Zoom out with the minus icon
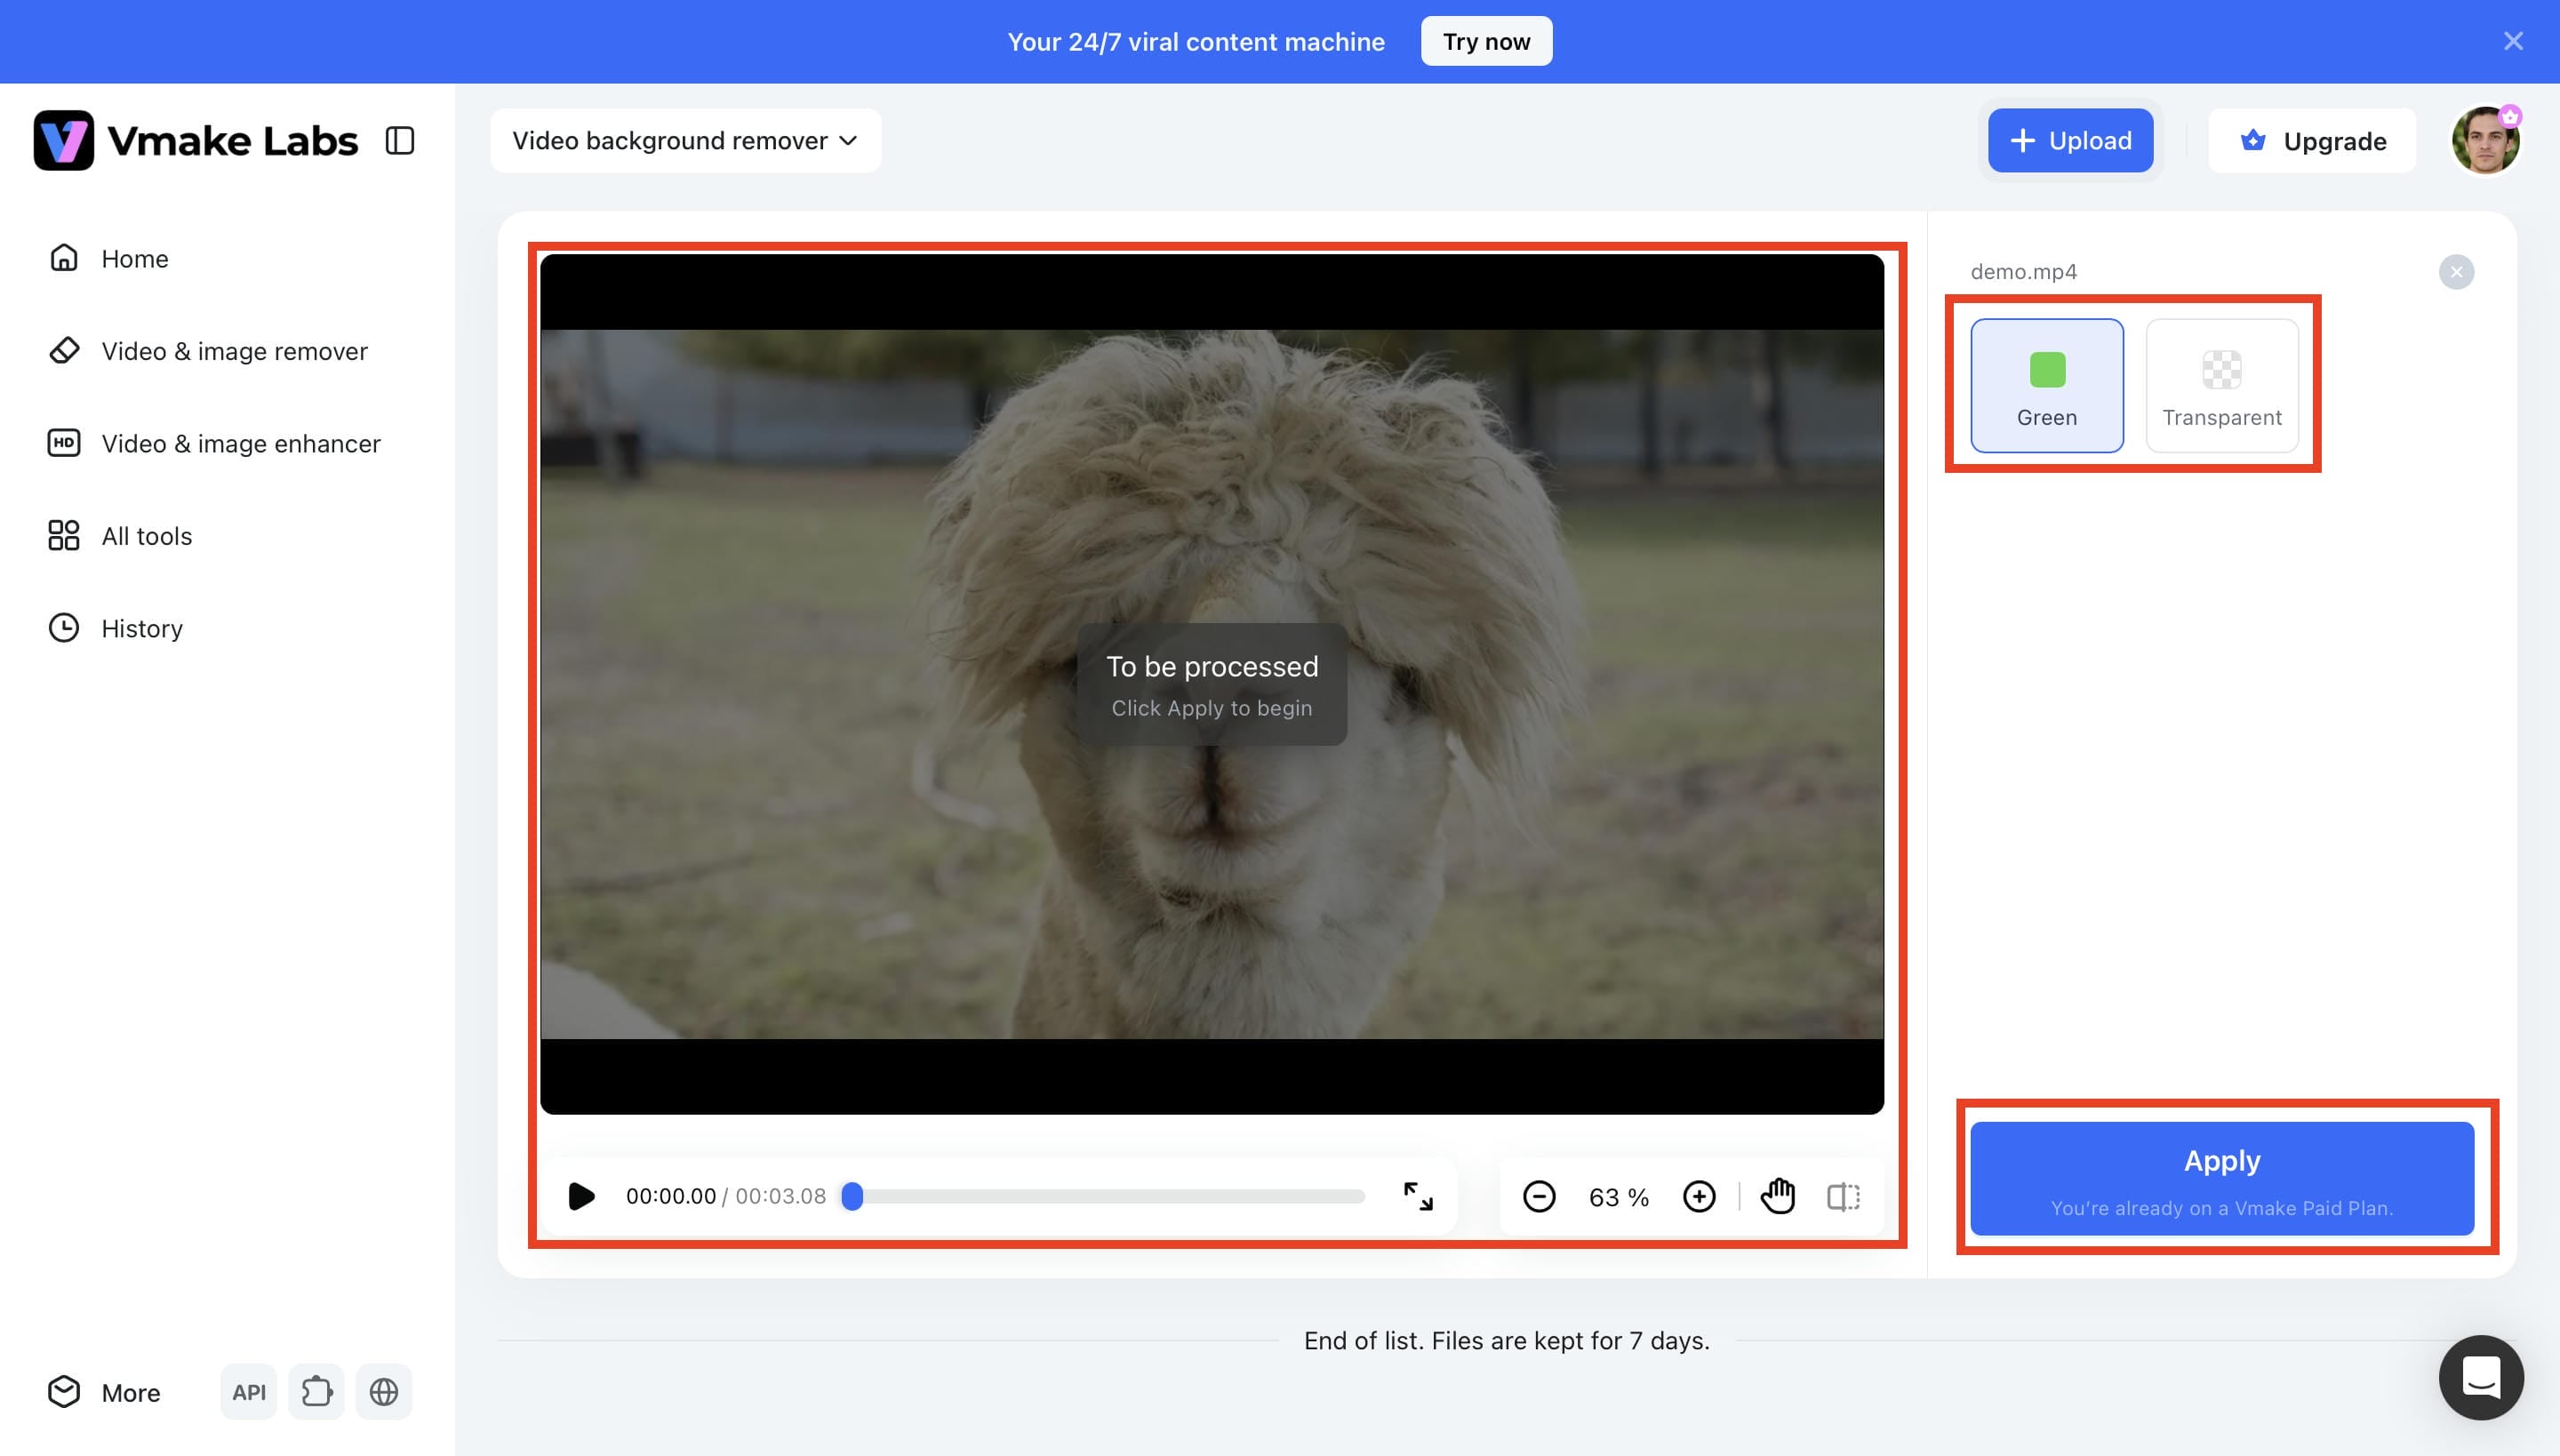 pyautogui.click(x=1539, y=1197)
